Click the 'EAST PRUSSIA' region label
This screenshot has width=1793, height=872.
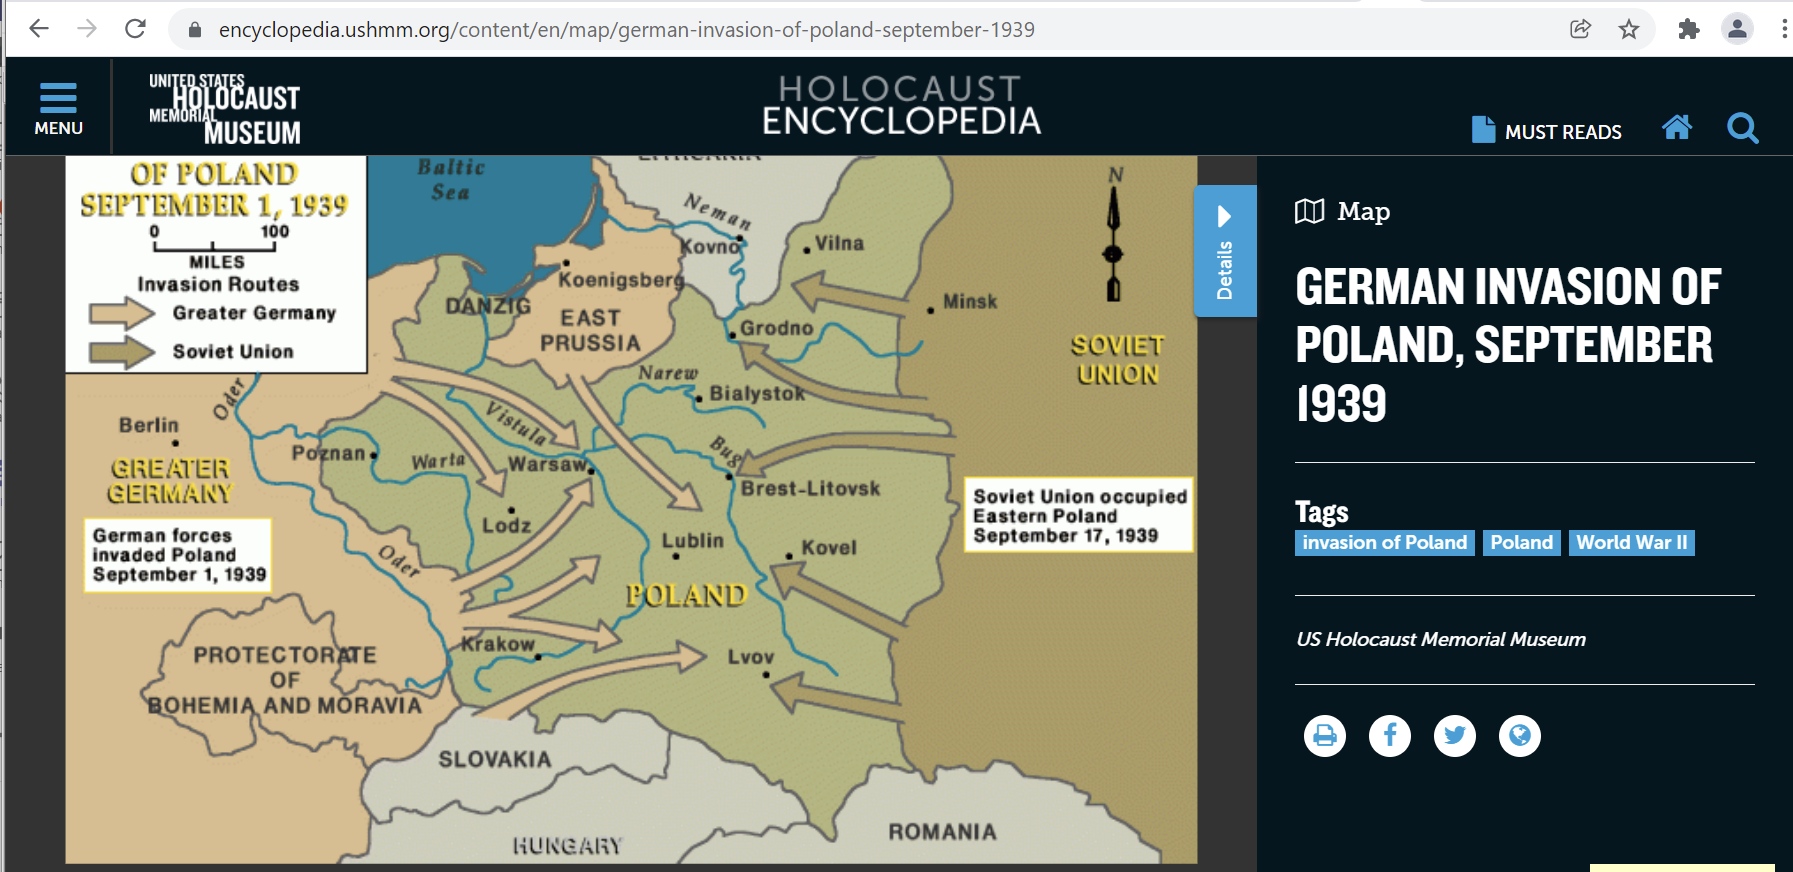point(590,330)
